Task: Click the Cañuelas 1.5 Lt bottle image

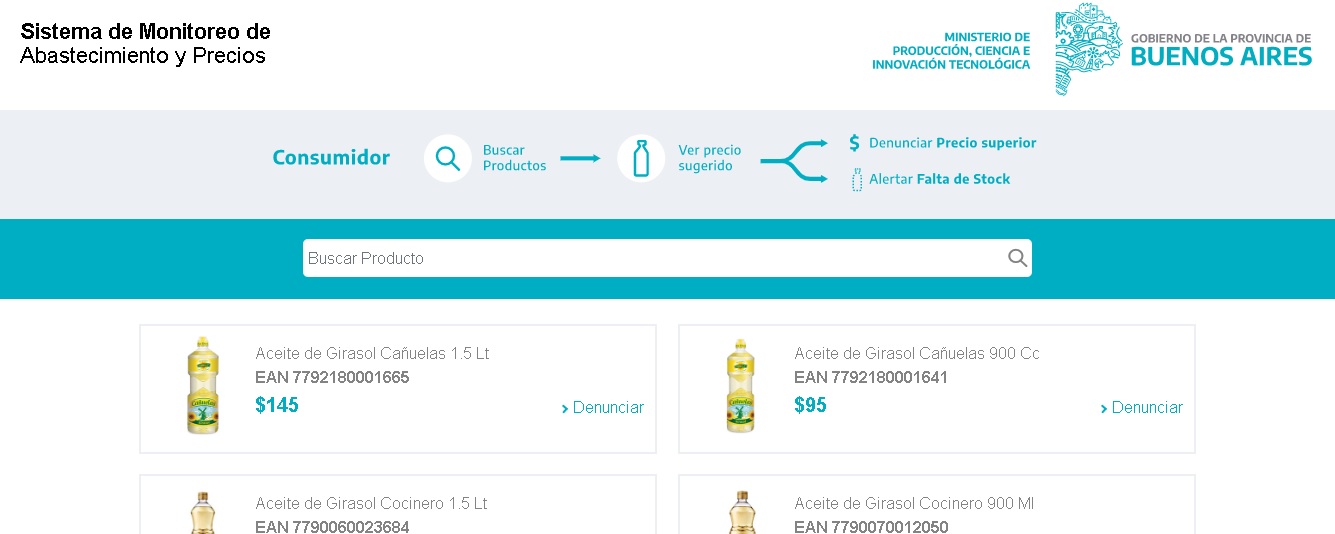Action: point(203,385)
